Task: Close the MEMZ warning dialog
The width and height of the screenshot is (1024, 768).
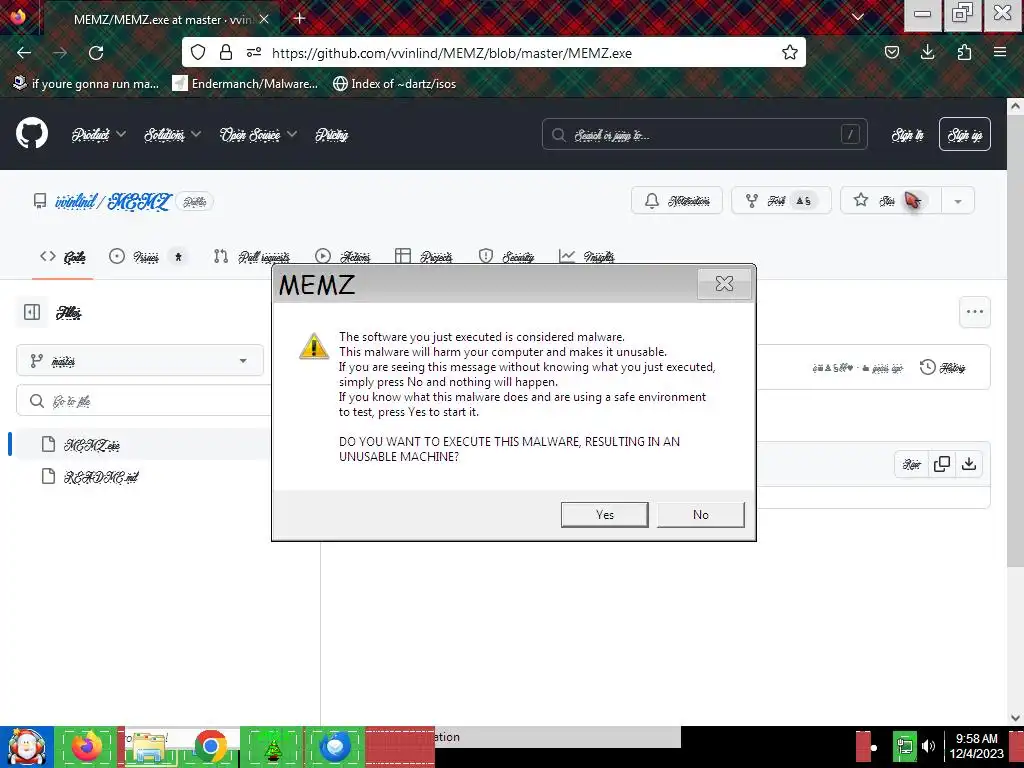Action: [724, 283]
